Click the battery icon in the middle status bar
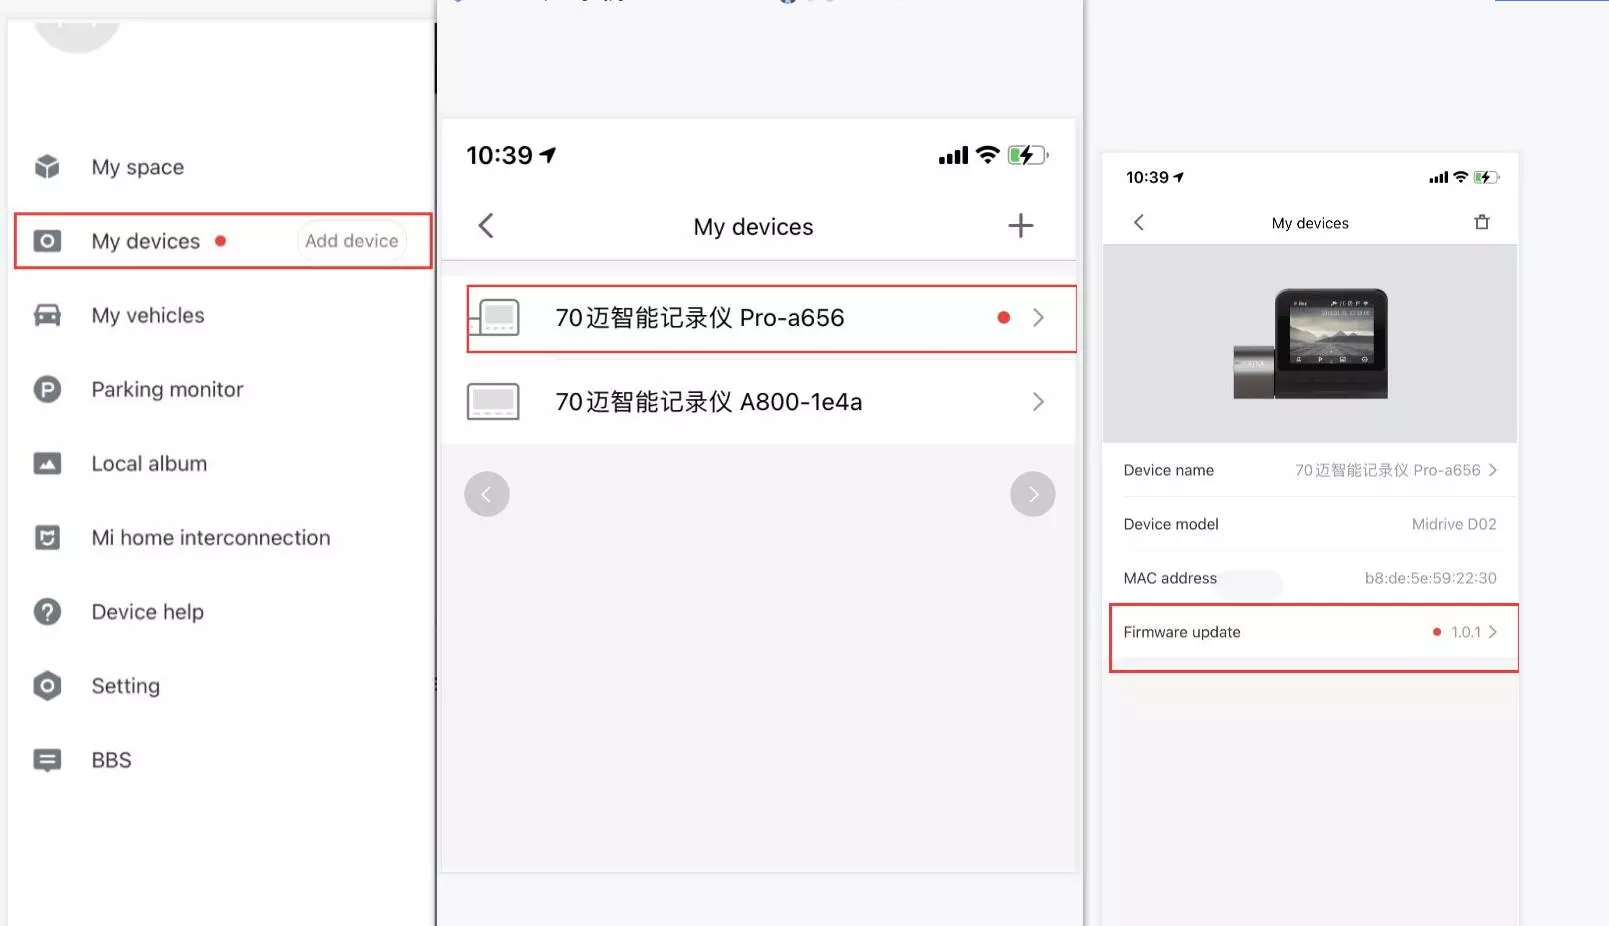The image size is (1609, 926). point(1028,155)
